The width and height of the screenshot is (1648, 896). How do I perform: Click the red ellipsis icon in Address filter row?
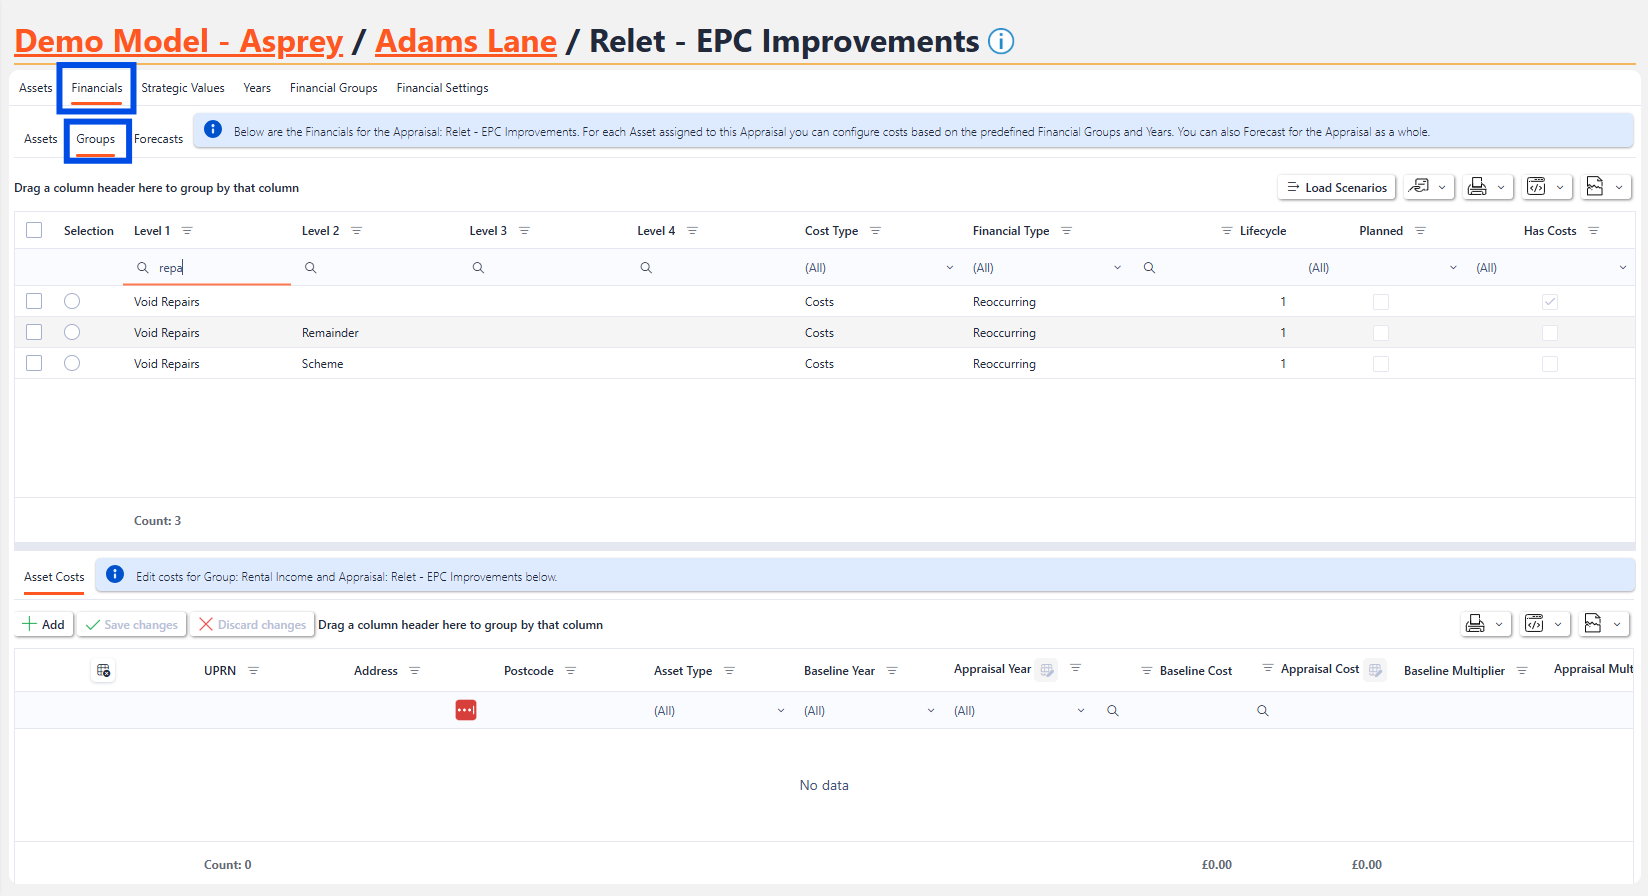(466, 710)
